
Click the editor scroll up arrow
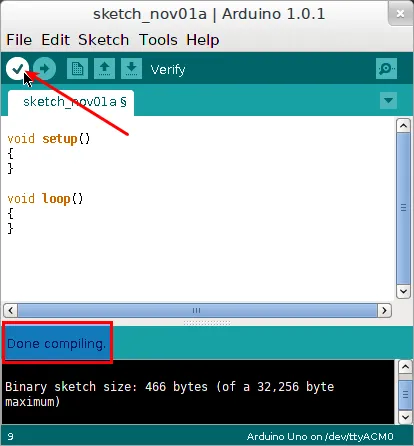pyautogui.click(x=403, y=126)
